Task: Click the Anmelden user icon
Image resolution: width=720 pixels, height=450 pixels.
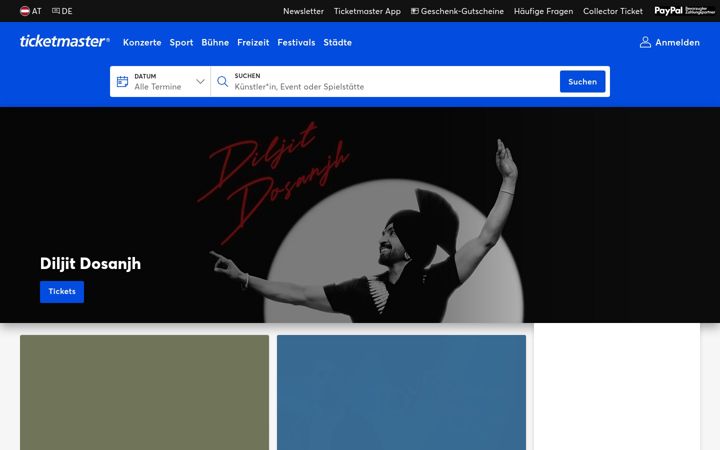Action: point(645,42)
